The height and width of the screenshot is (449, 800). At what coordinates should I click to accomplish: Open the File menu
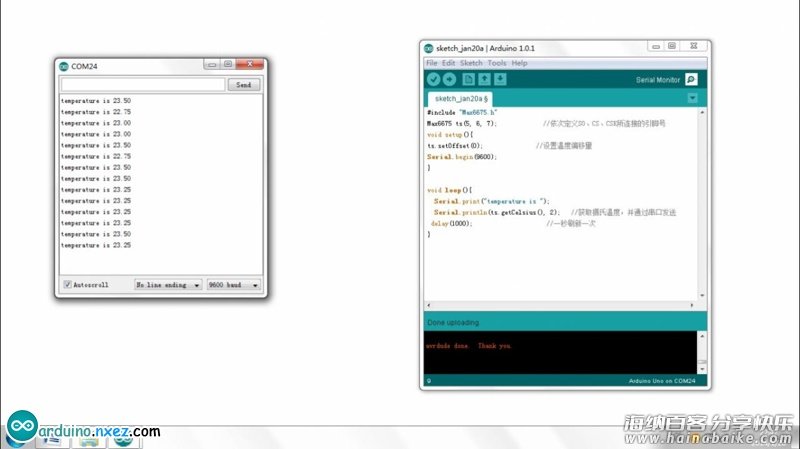432,63
